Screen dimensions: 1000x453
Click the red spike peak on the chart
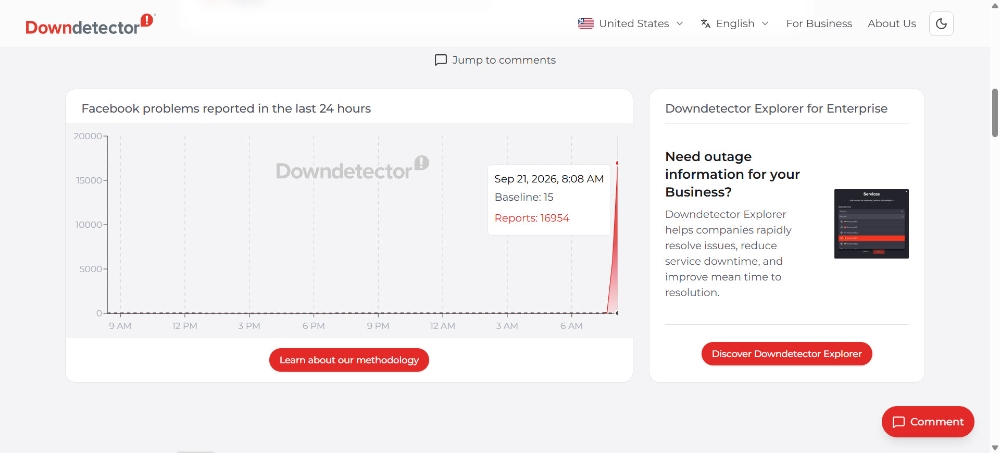pos(617,163)
